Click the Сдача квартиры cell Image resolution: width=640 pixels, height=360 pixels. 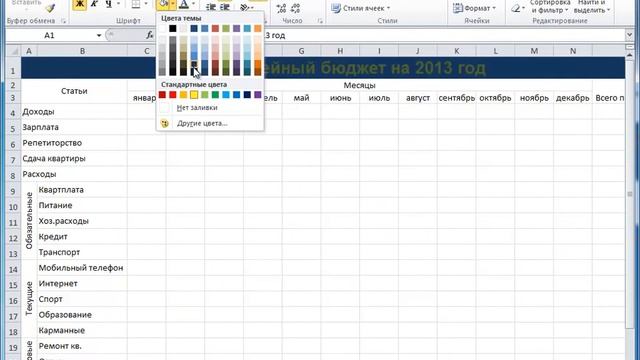point(74,158)
